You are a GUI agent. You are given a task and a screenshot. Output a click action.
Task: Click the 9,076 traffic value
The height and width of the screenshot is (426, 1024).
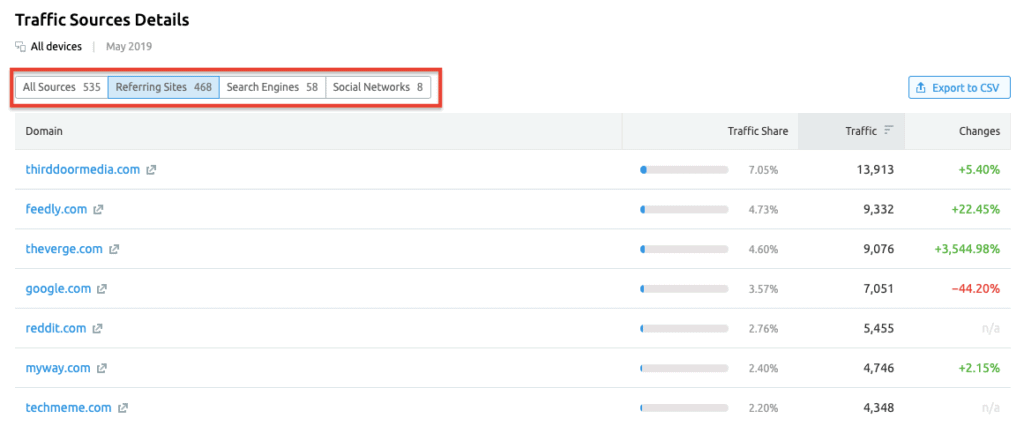(878, 250)
